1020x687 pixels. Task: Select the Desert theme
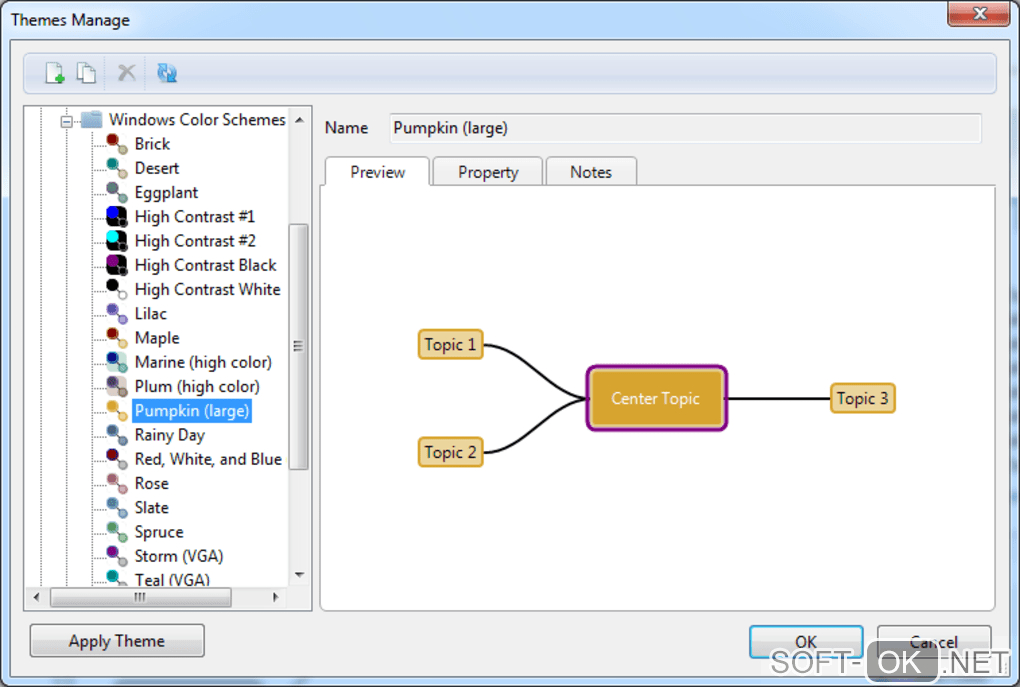[x=157, y=168]
